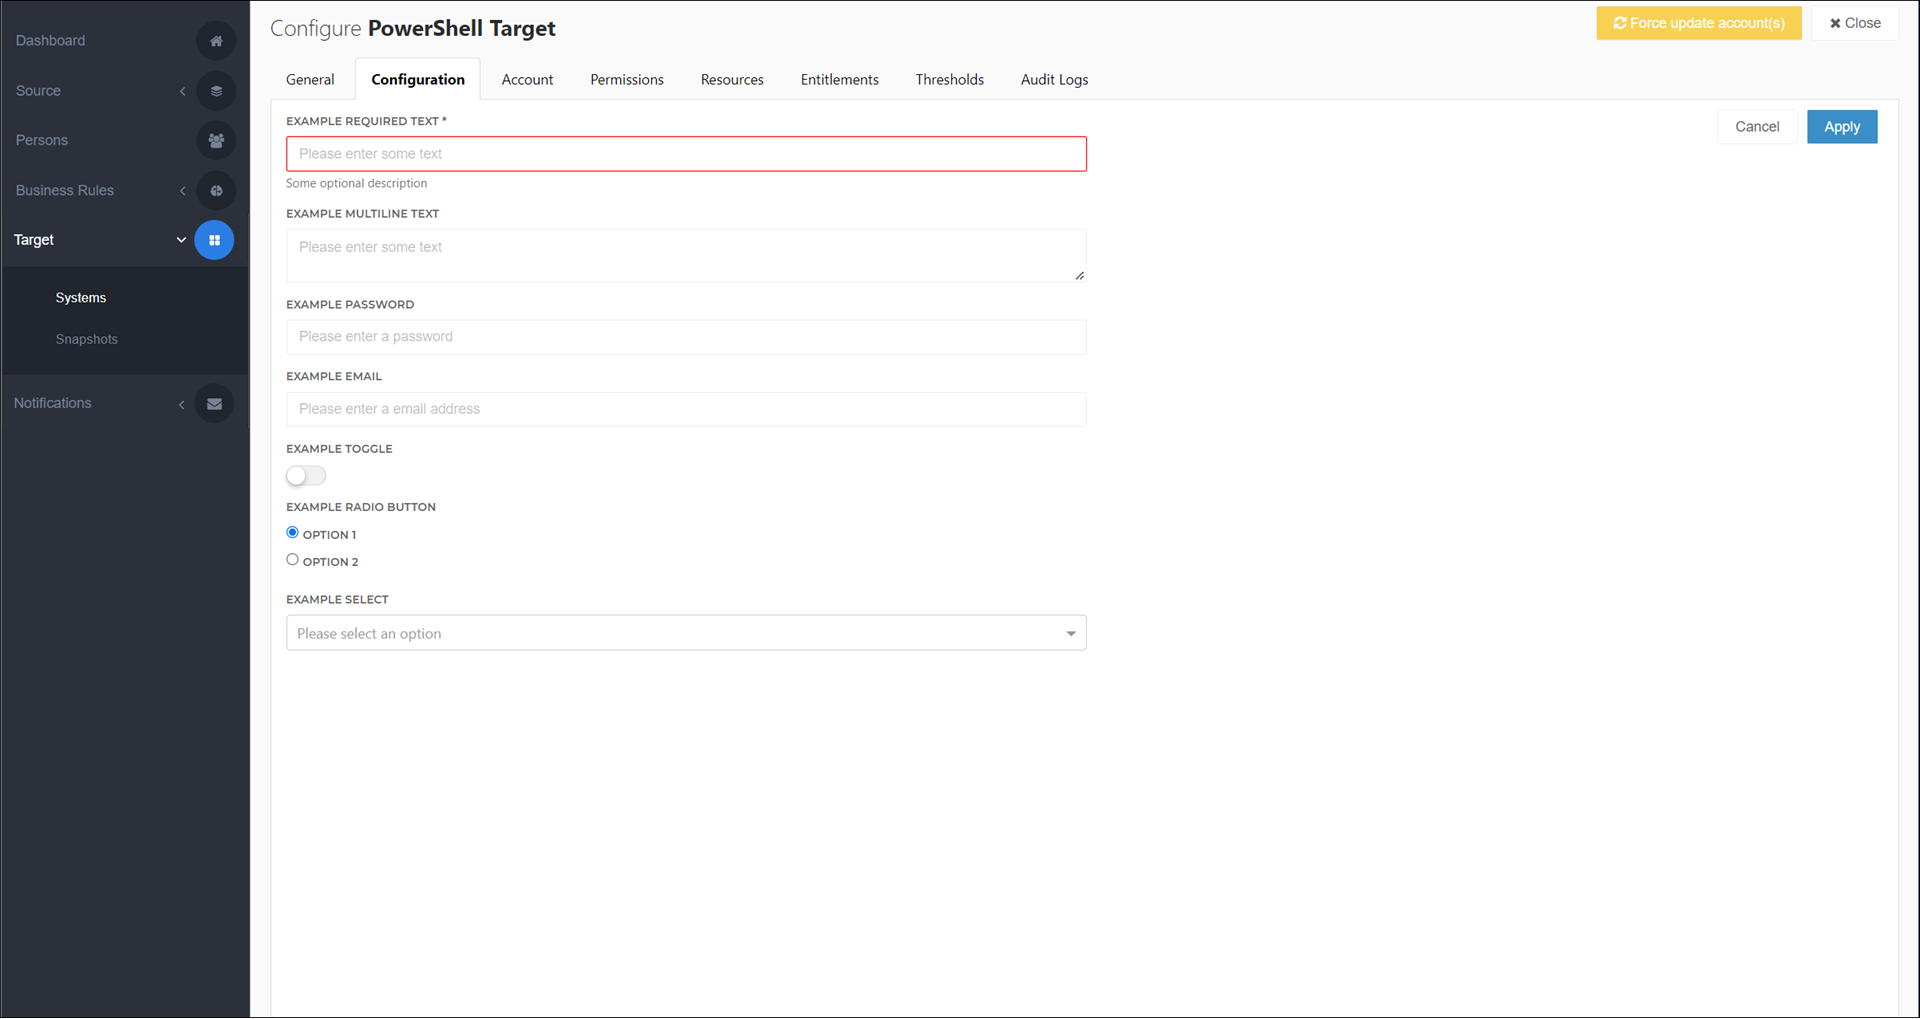Switch to the Account tab
1920x1019 pixels.
point(527,80)
